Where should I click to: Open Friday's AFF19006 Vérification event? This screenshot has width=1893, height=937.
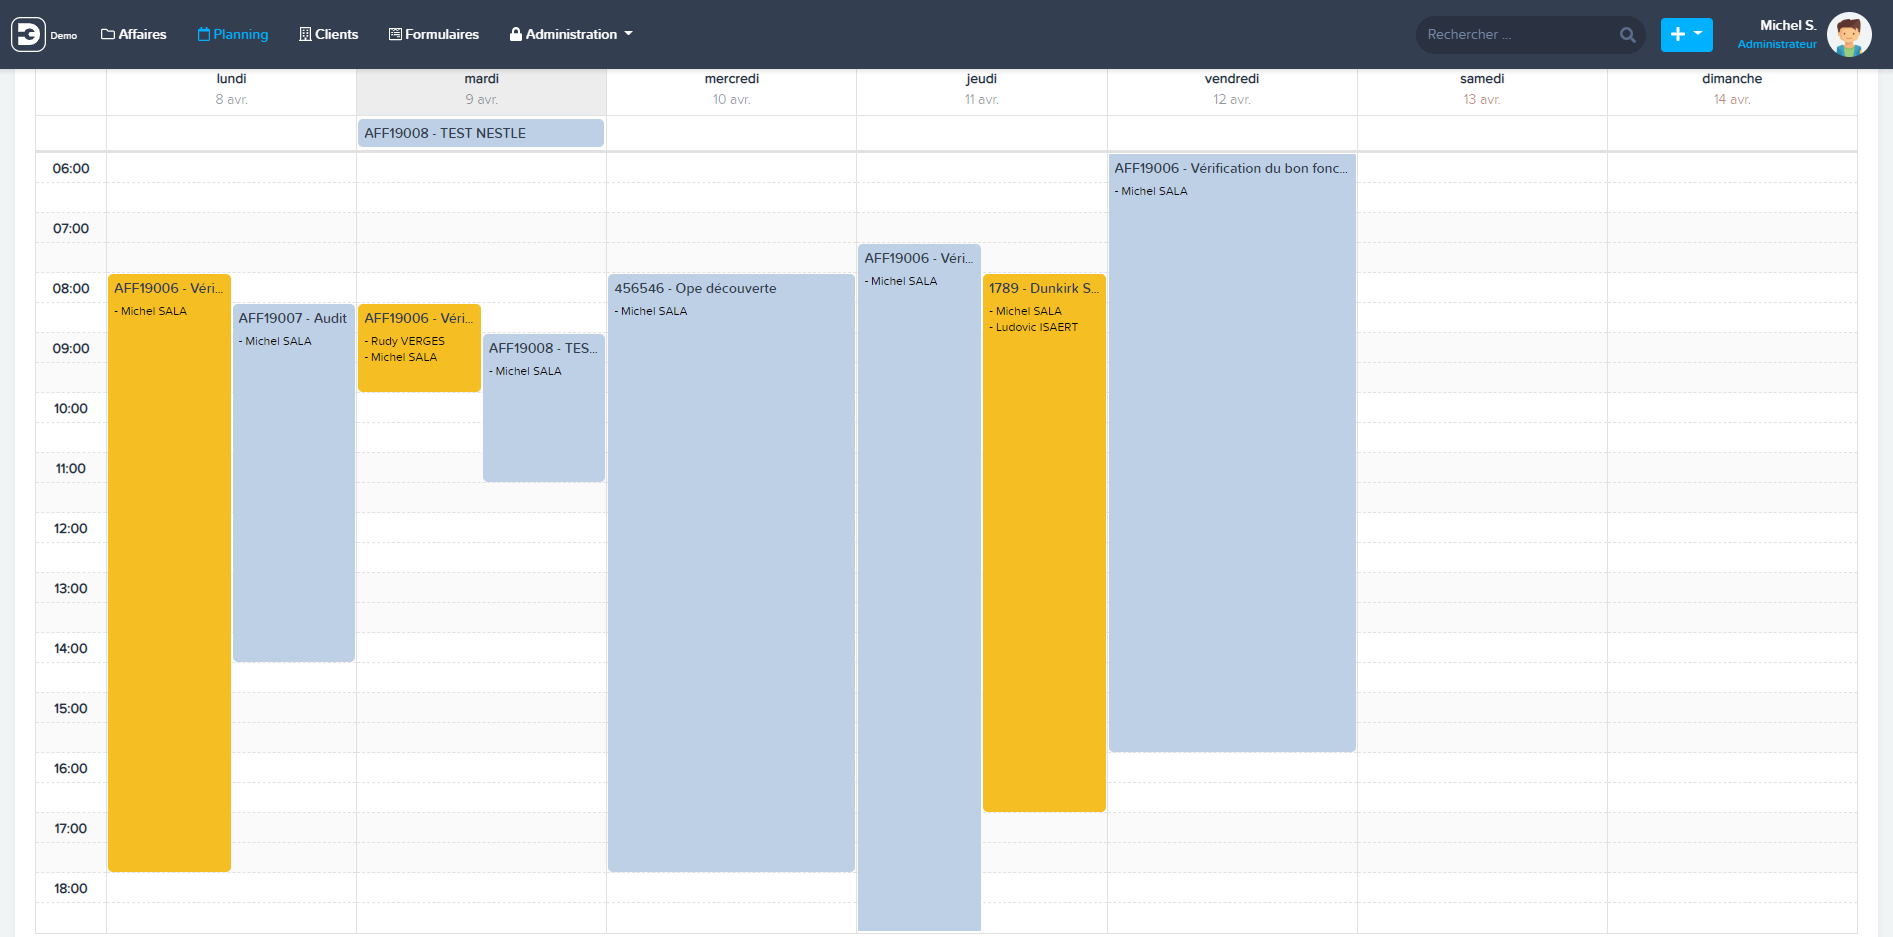1232,450
